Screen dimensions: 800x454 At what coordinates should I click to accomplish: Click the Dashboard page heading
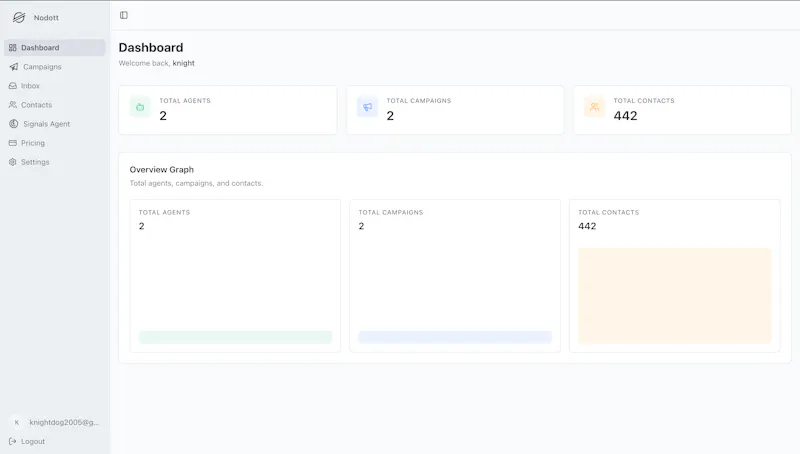(151, 47)
